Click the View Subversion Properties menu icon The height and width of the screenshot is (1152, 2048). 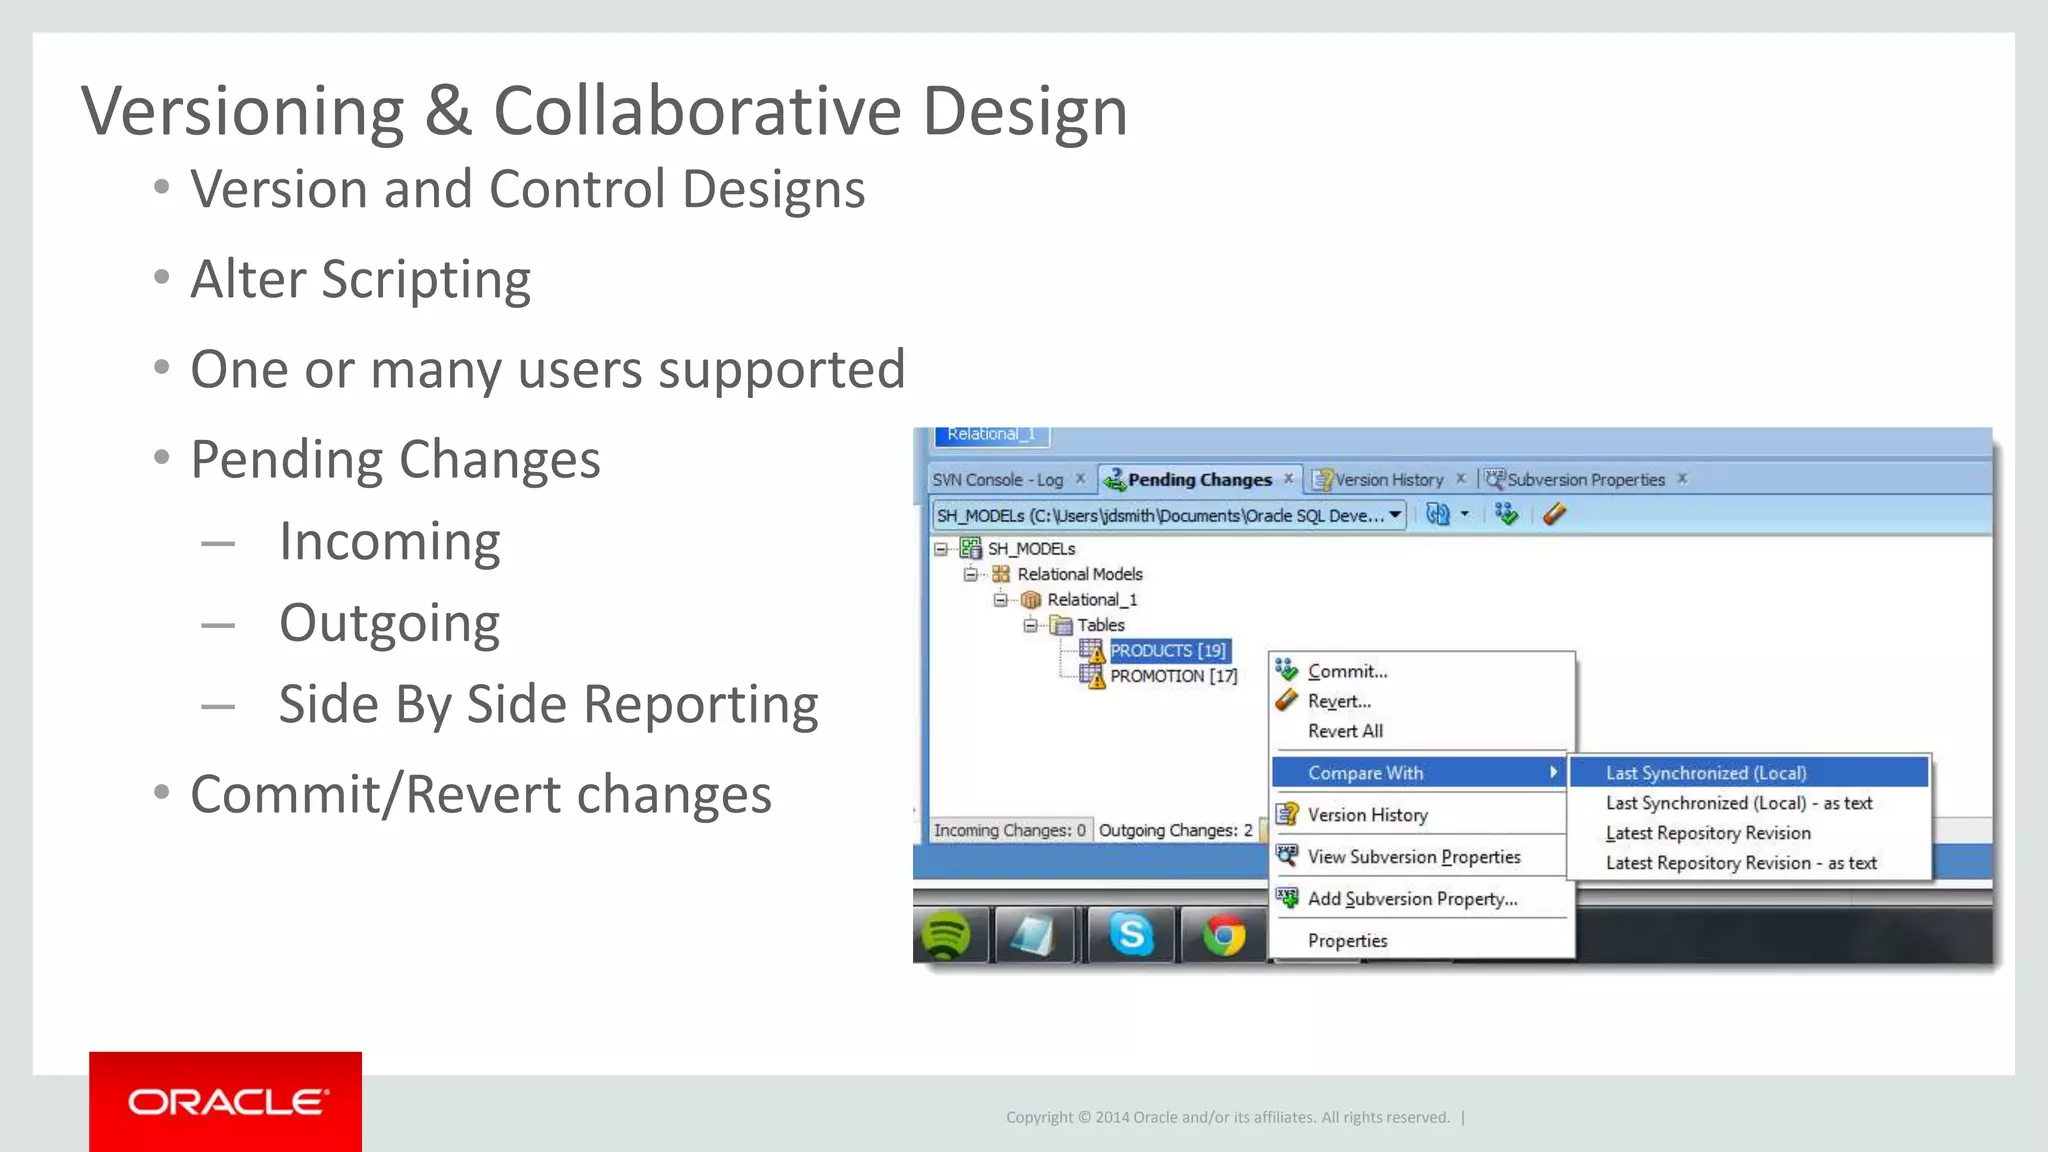point(1287,856)
